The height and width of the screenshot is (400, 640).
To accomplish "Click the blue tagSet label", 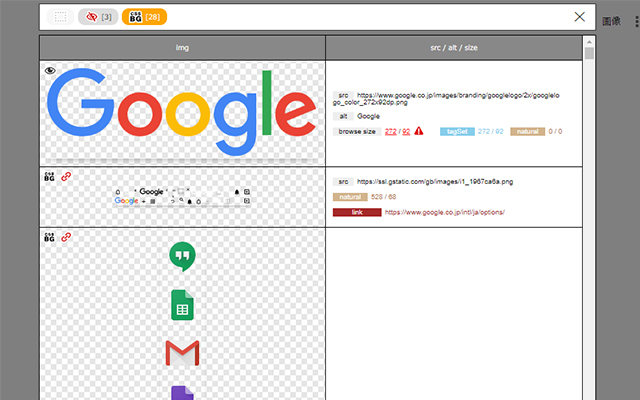I will [x=457, y=131].
